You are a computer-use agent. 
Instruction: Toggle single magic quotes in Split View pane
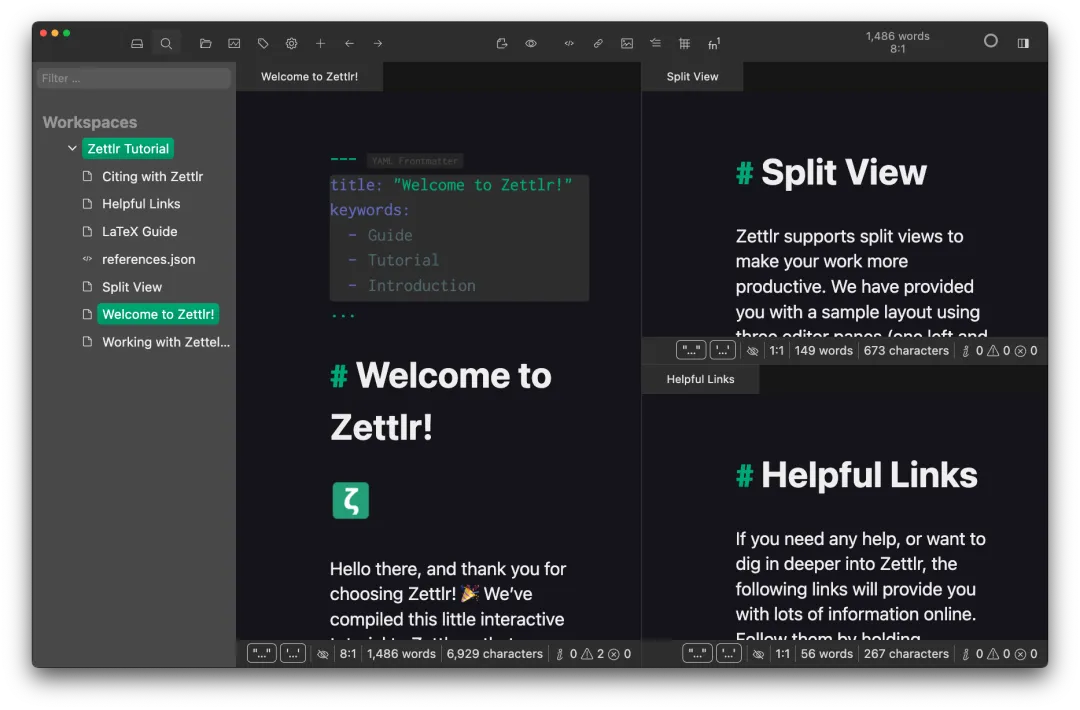723,351
